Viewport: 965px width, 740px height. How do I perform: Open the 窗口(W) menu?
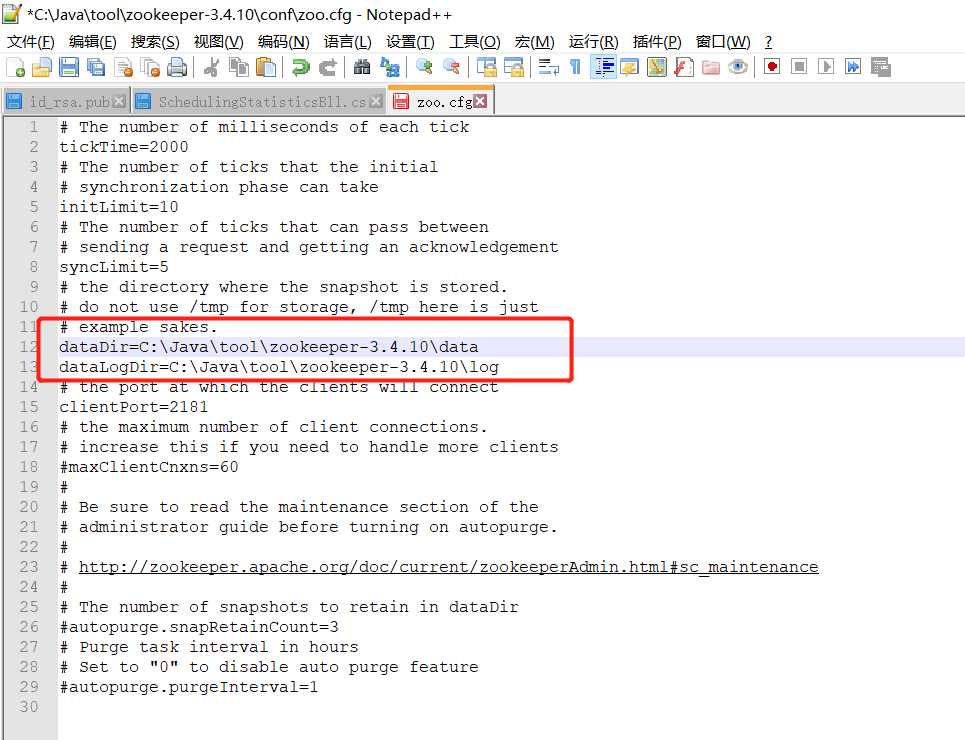pos(723,42)
